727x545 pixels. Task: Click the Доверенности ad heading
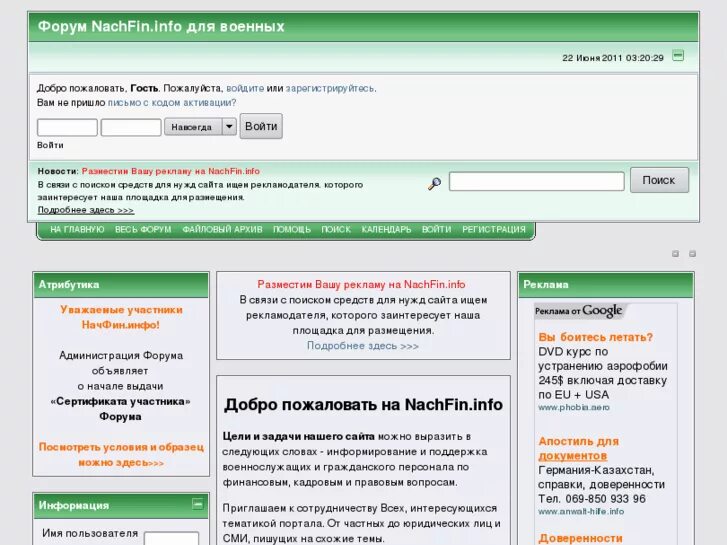tap(580, 538)
